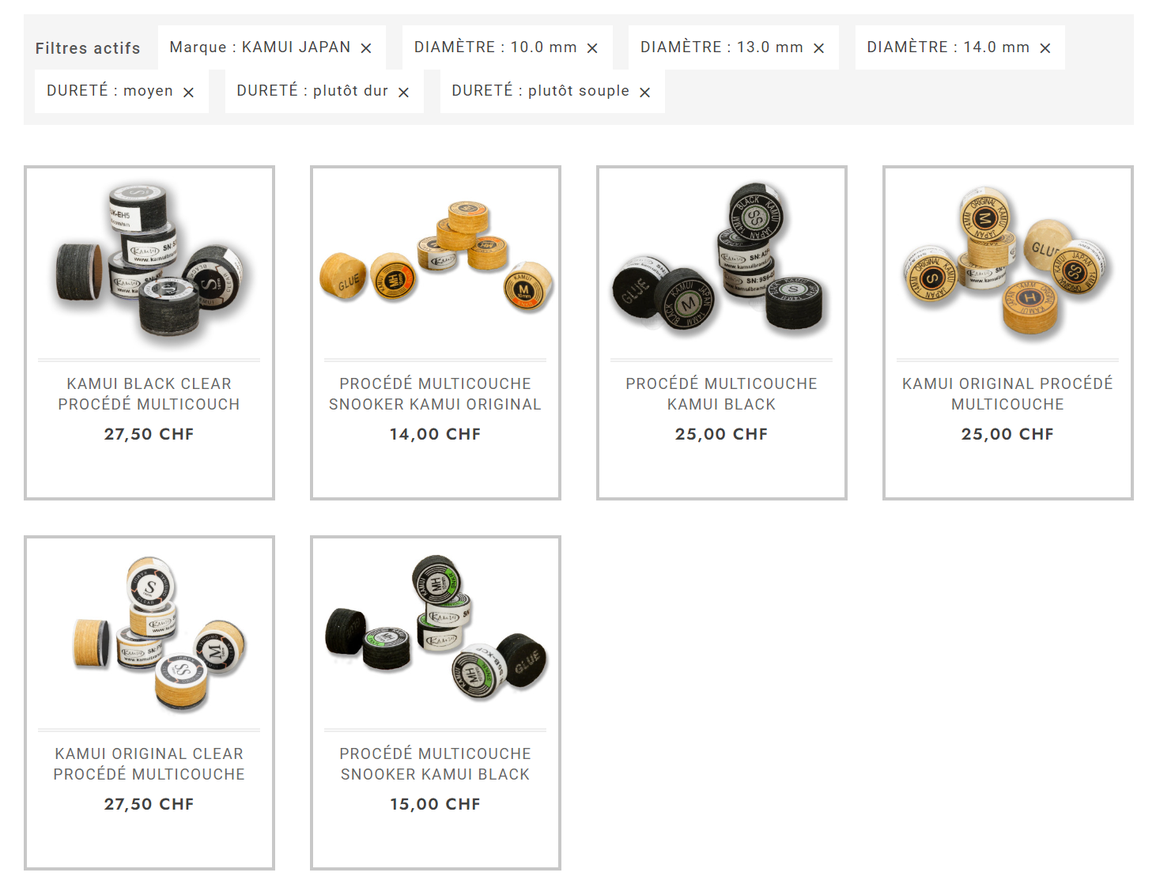Image resolution: width=1156 pixels, height=880 pixels.
Task: Click the 14,00 CHF price
Action: [x=435, y=434]
